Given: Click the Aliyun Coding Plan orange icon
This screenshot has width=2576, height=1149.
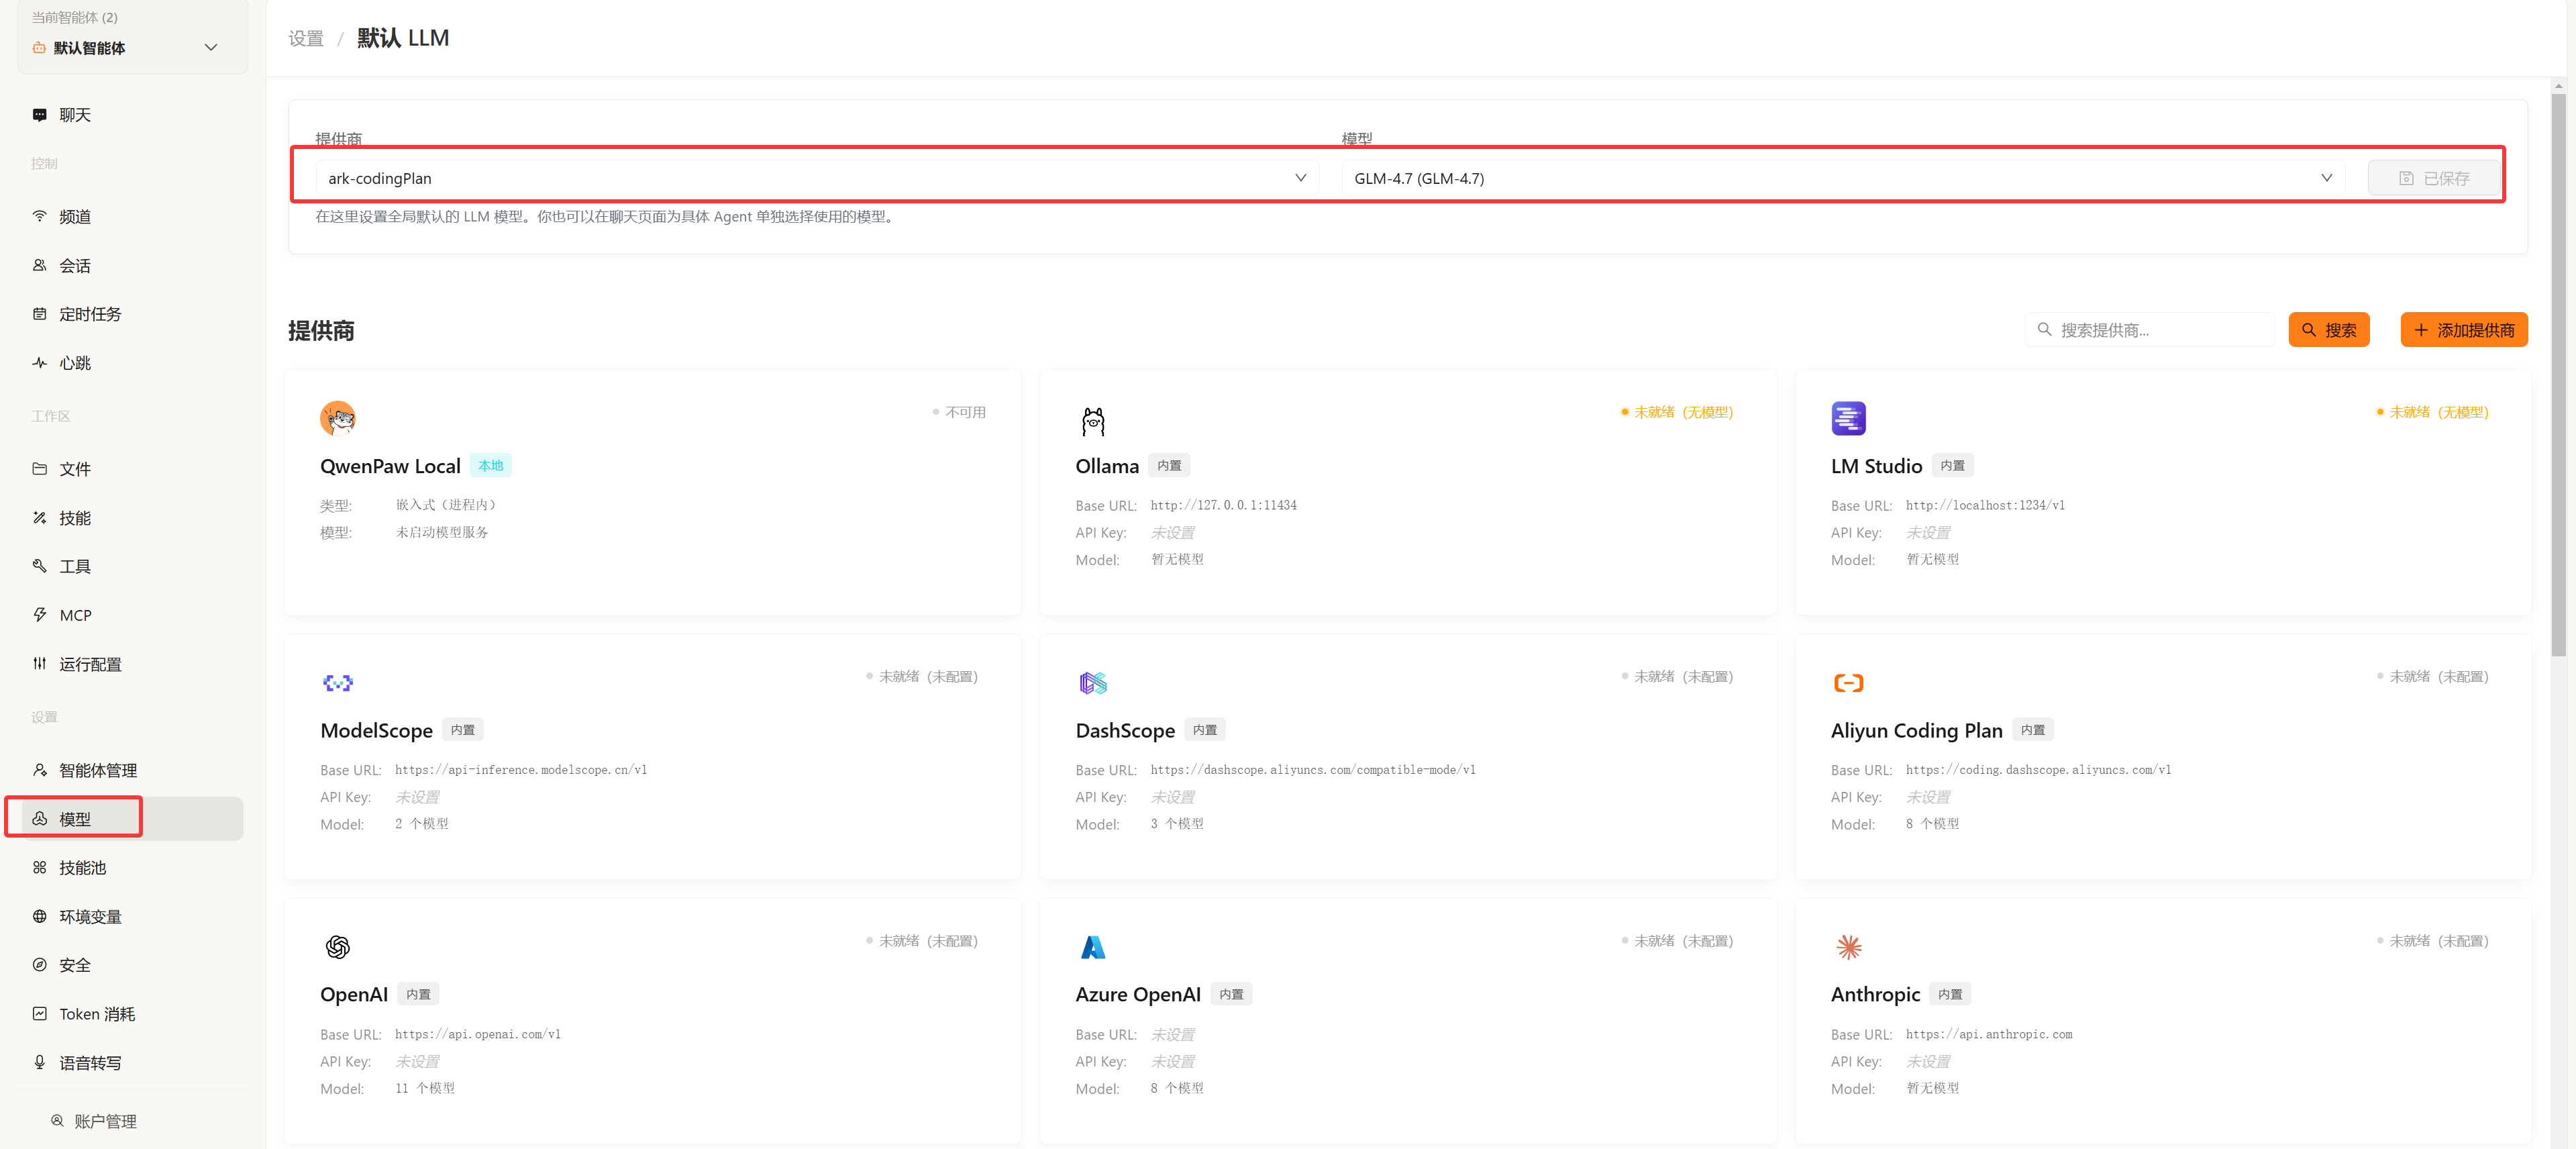Looking at the screenshot, I should (1848, 683).
